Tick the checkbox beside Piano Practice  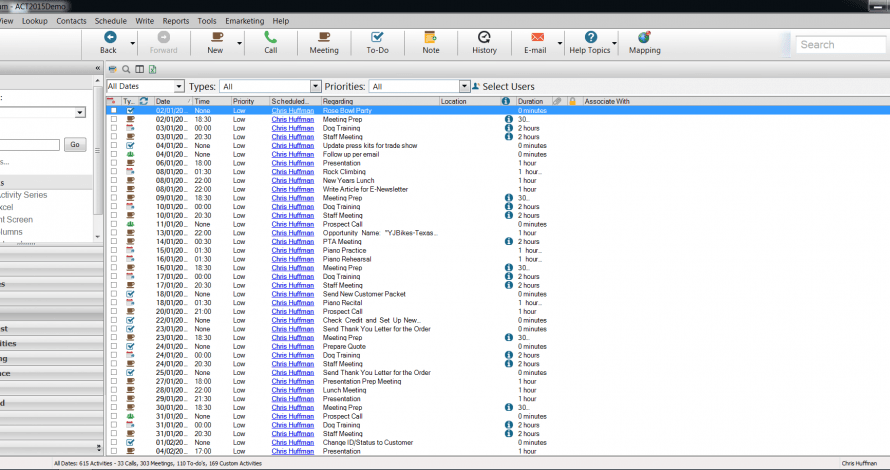pyautogui.click(x=114, y=250)
